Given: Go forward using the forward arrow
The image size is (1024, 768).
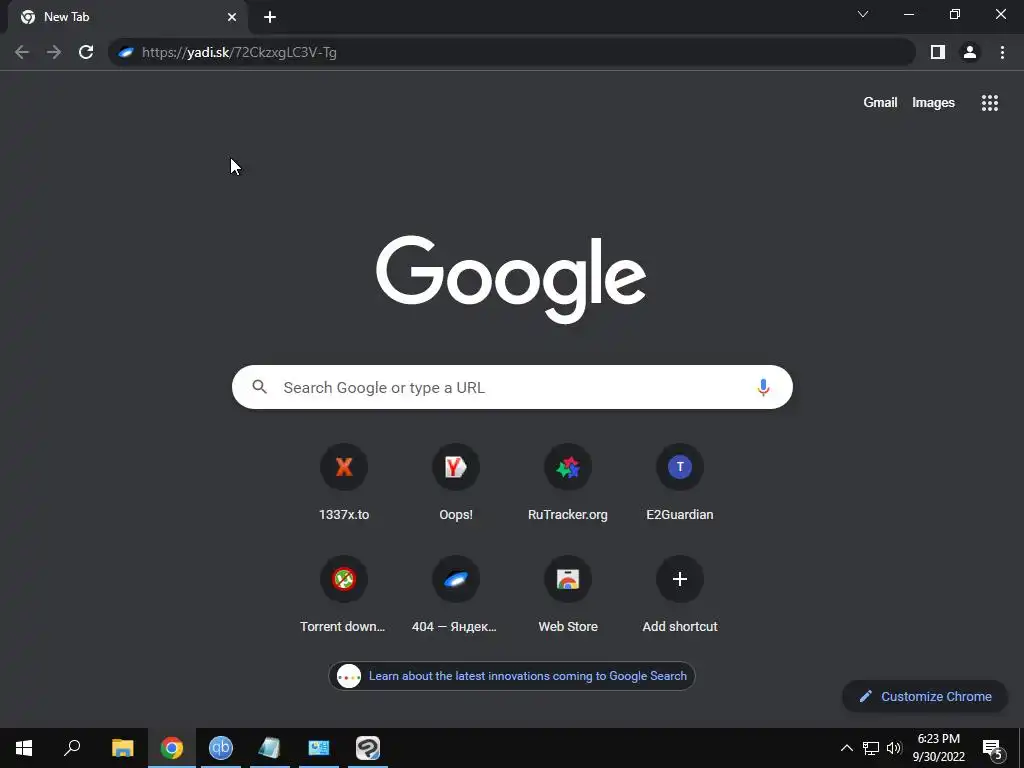Looking at the screenshot, I should point(54,52).
